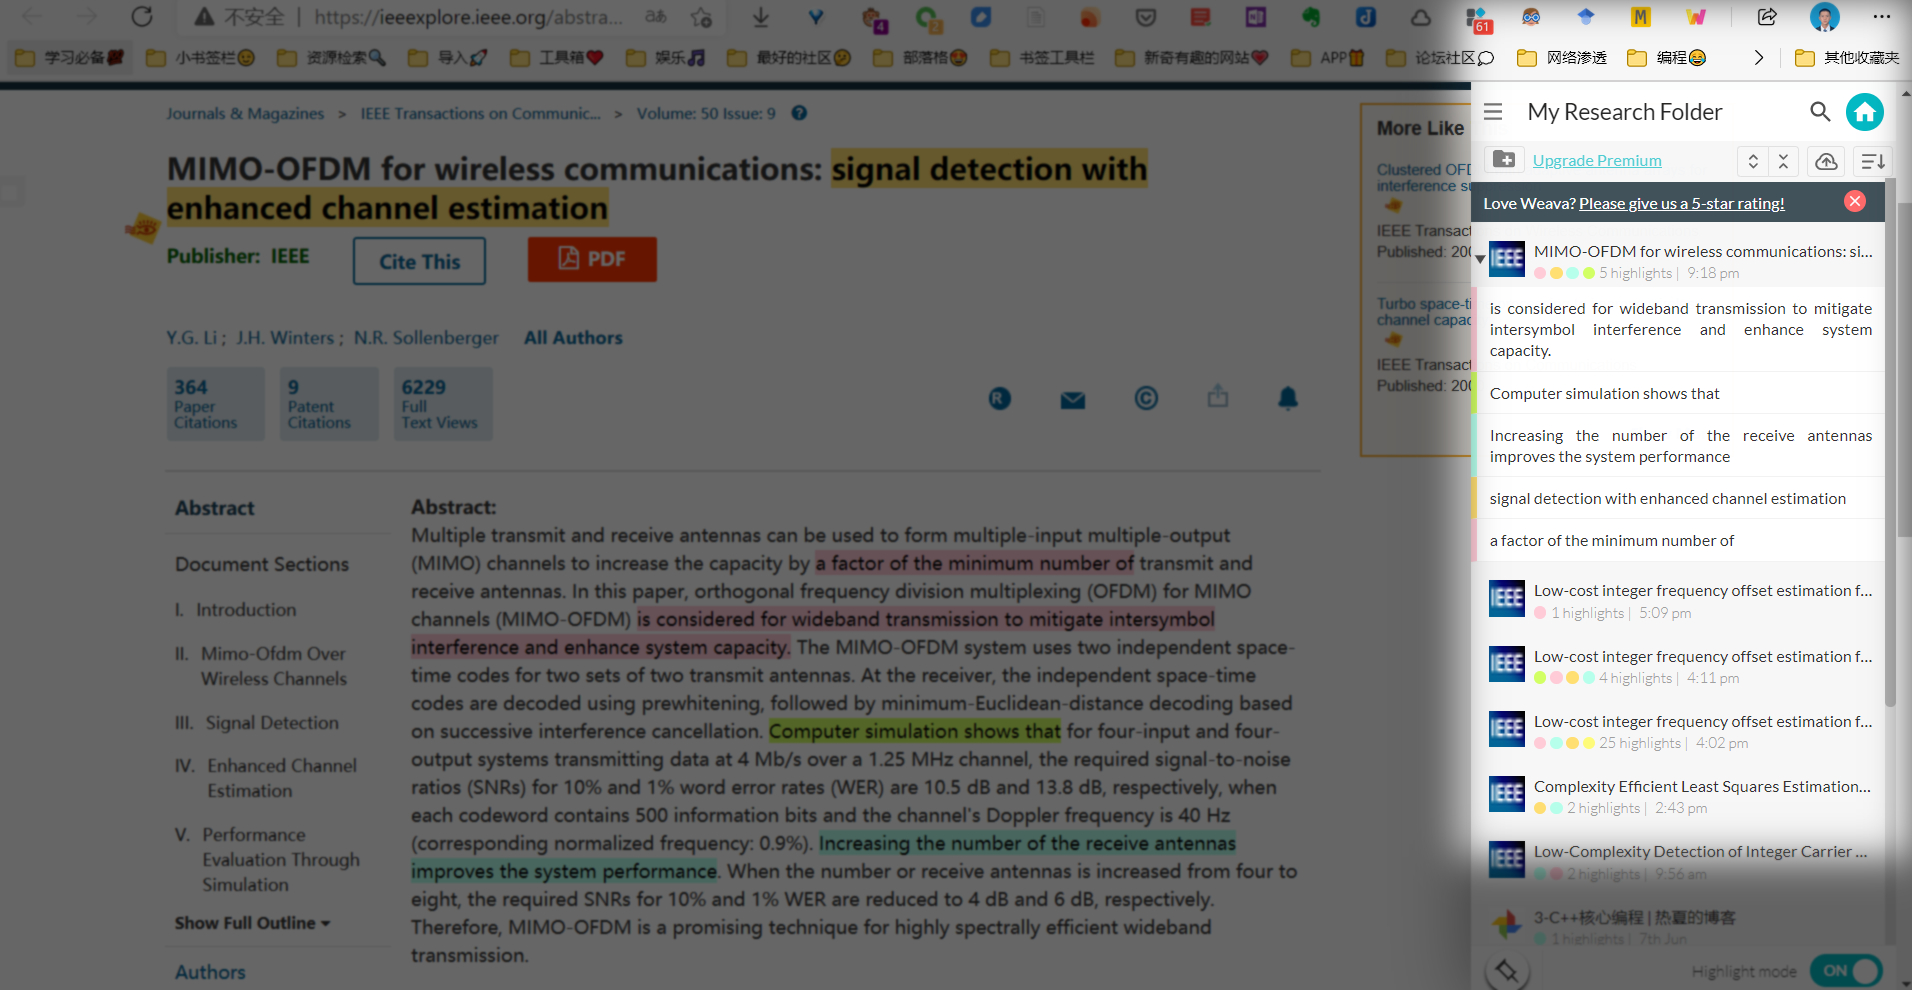Click the Cite This button

tap(419, 261)
